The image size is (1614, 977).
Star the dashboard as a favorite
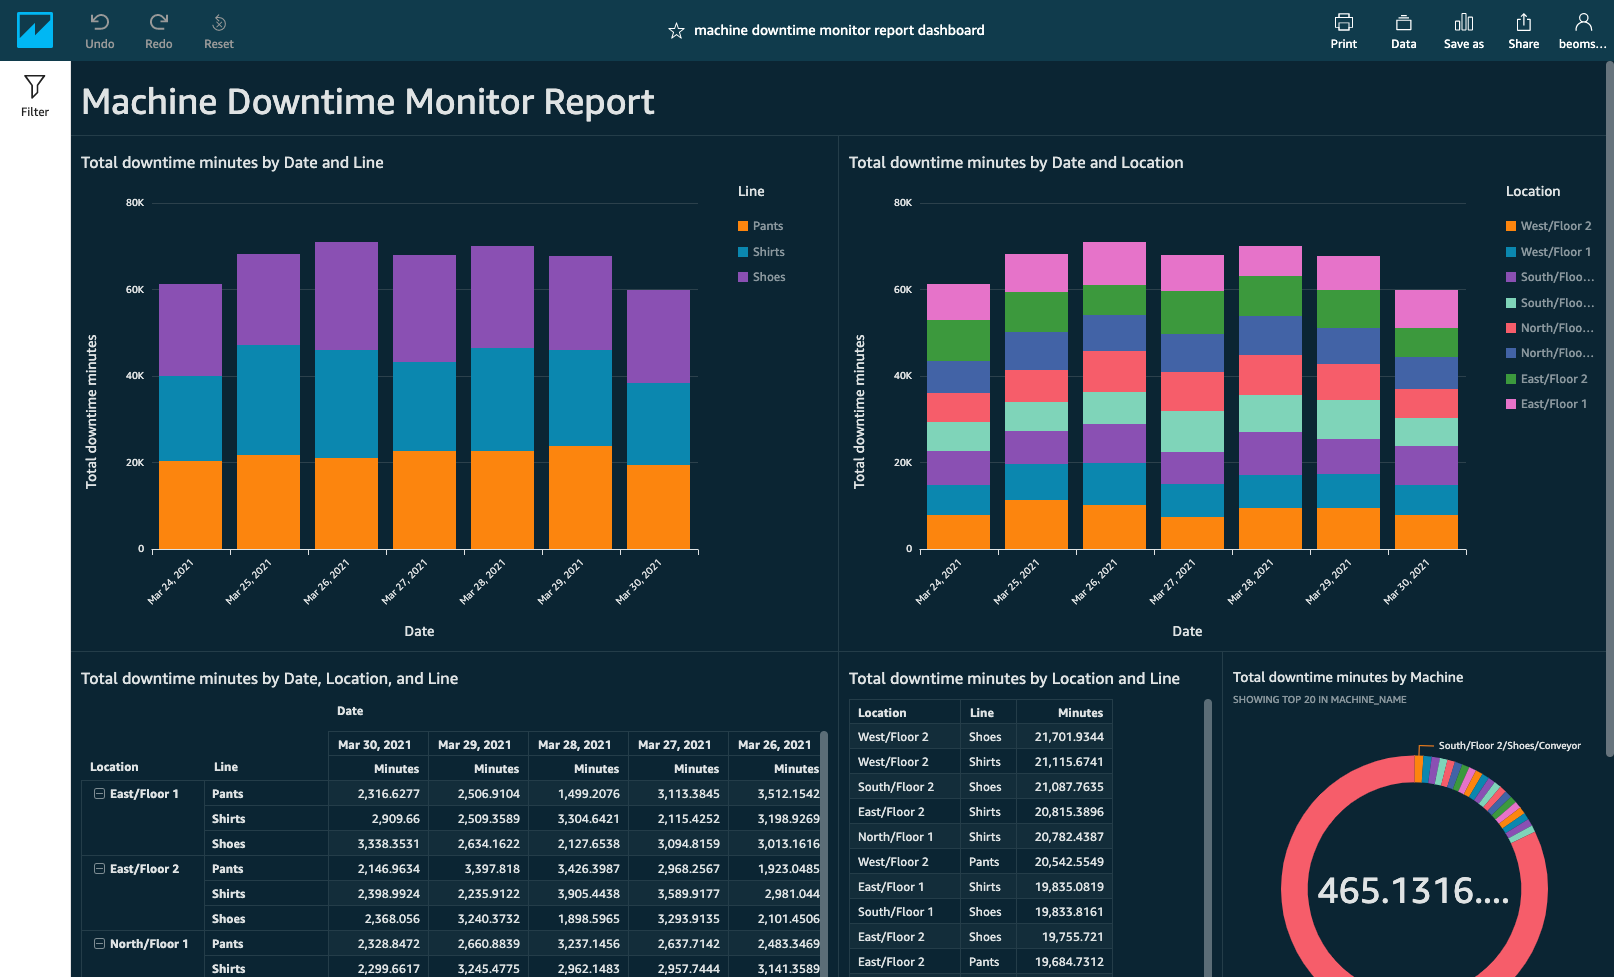[674, 30]
